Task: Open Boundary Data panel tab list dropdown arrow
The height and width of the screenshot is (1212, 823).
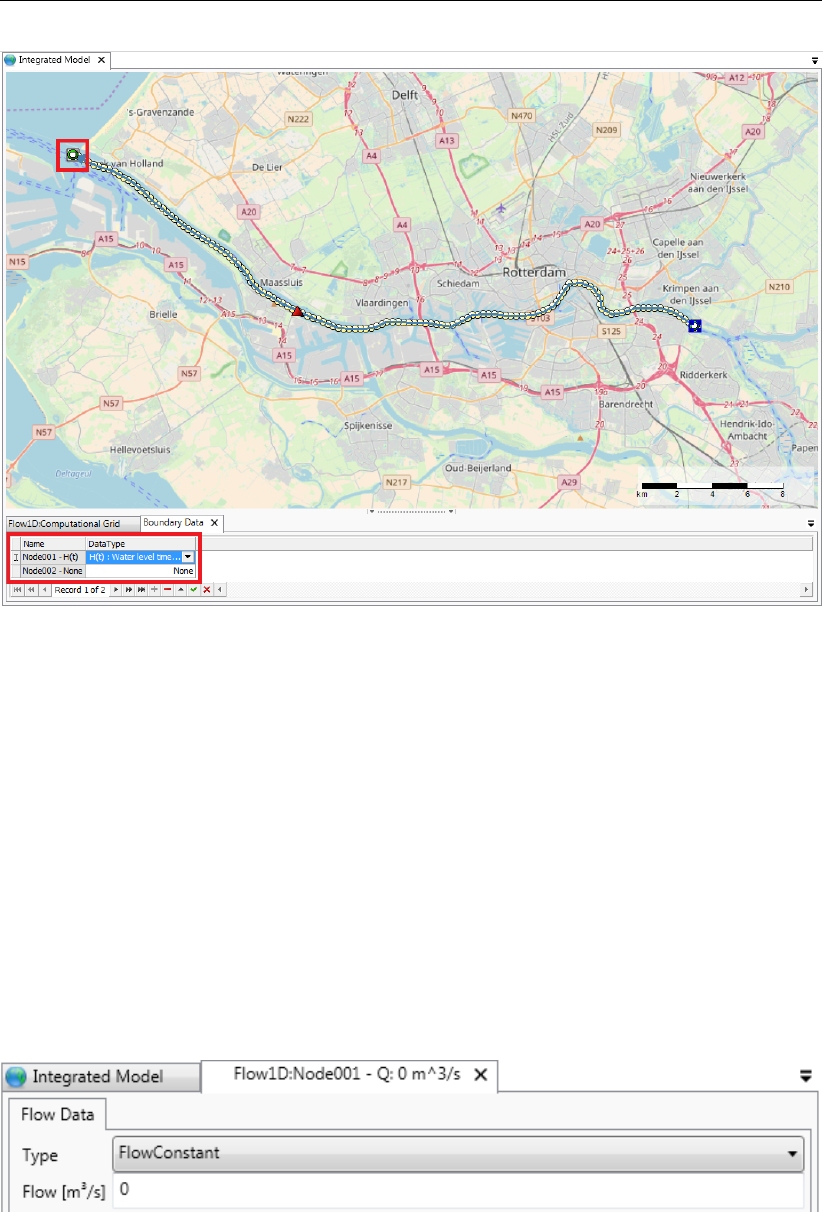Action: point(812,523)
